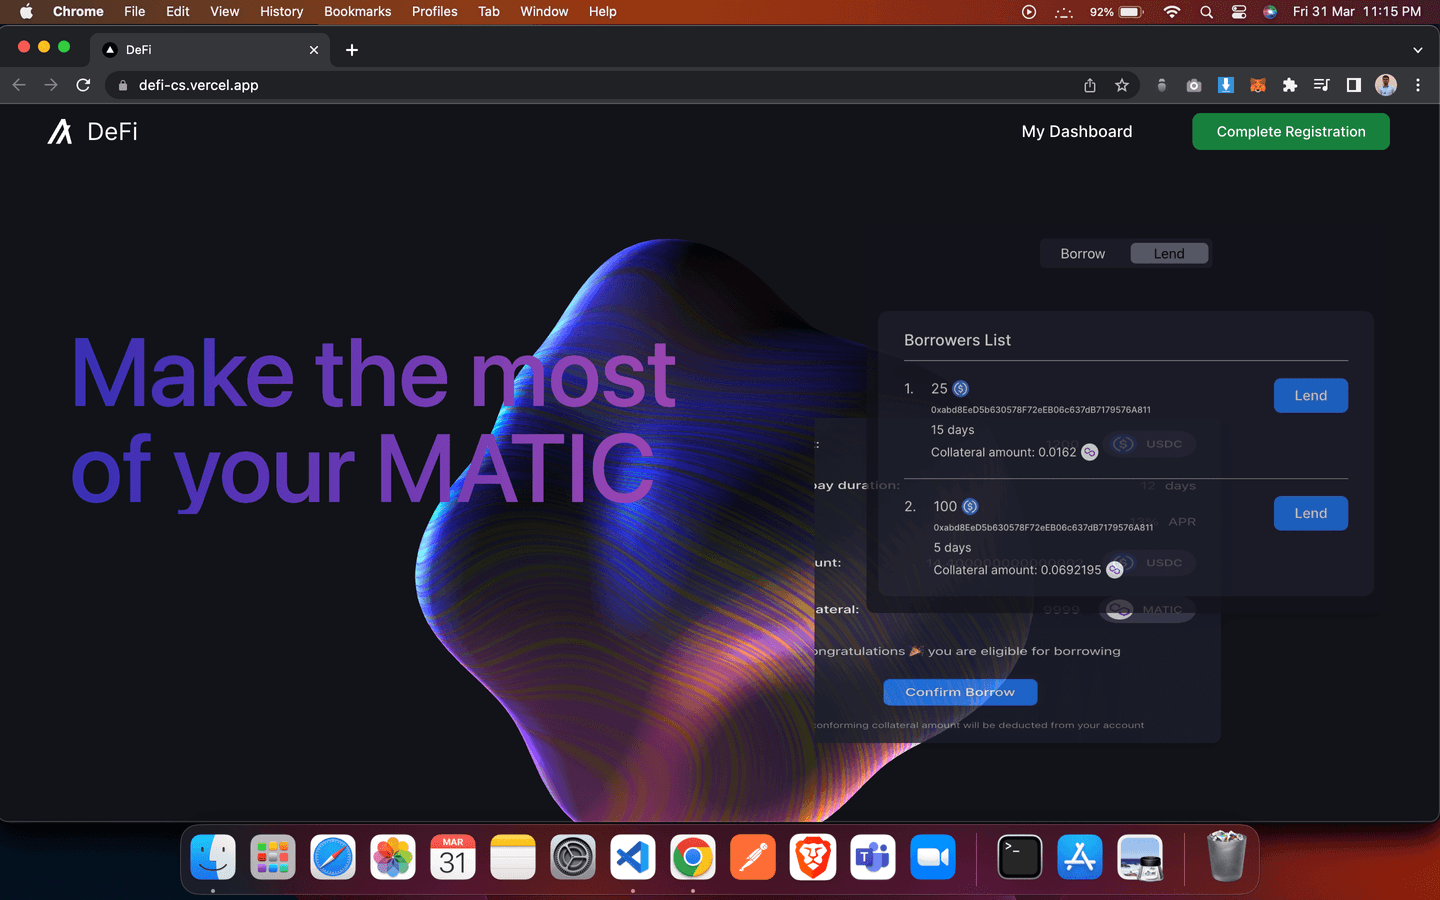
Task: Open the Edit menu
Action: [x=178, y=12]
